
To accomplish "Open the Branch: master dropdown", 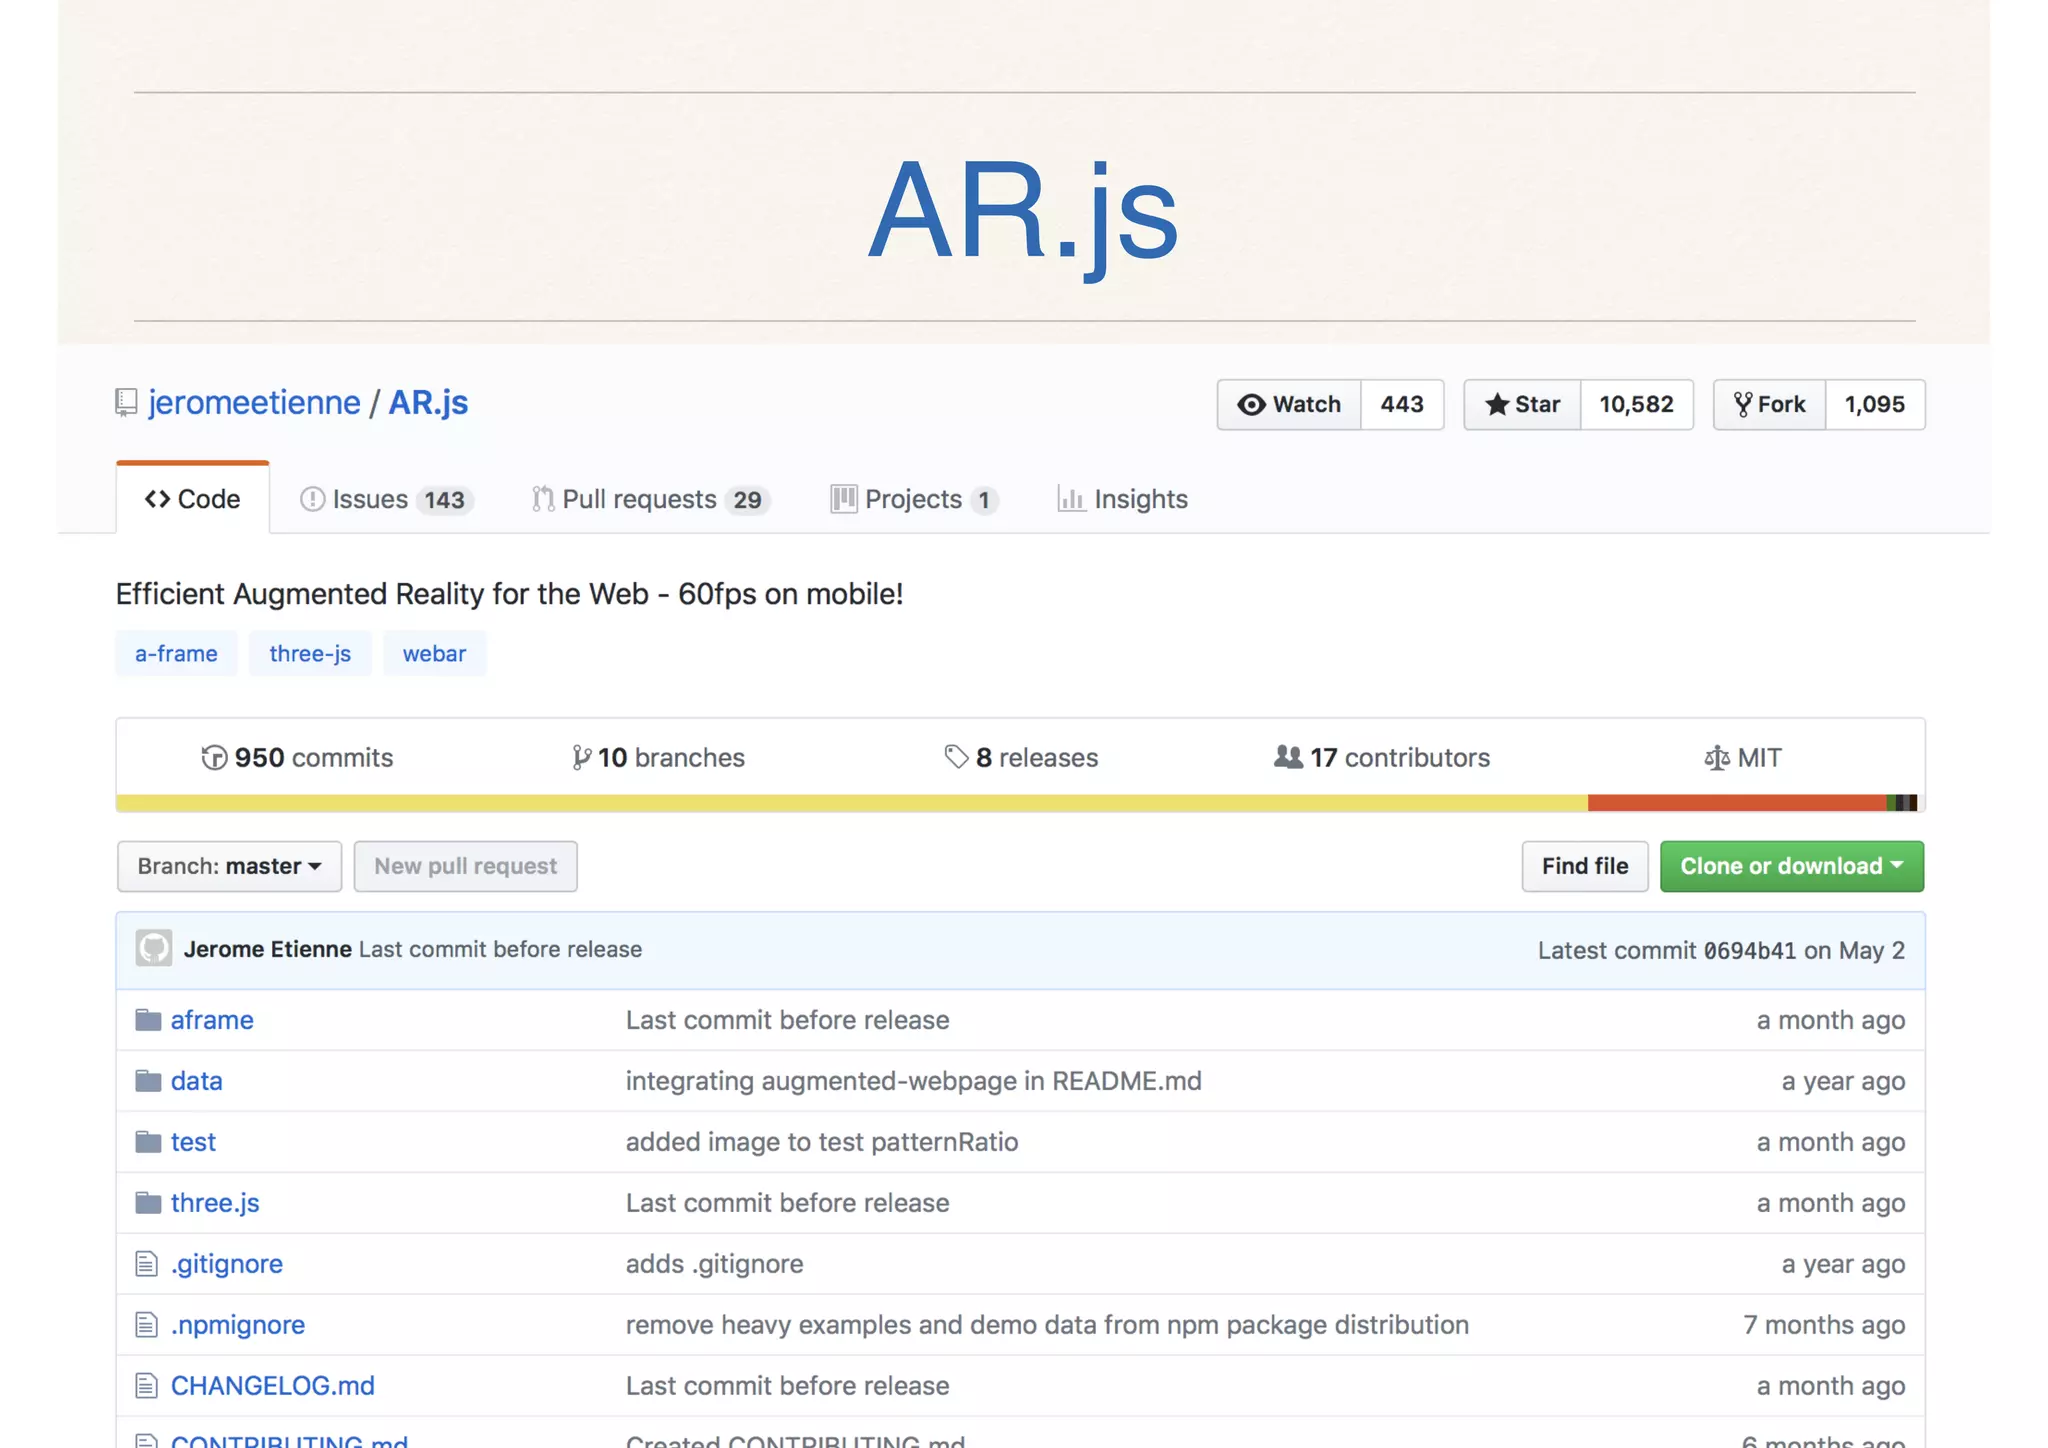I will click(x=229, y=866).
